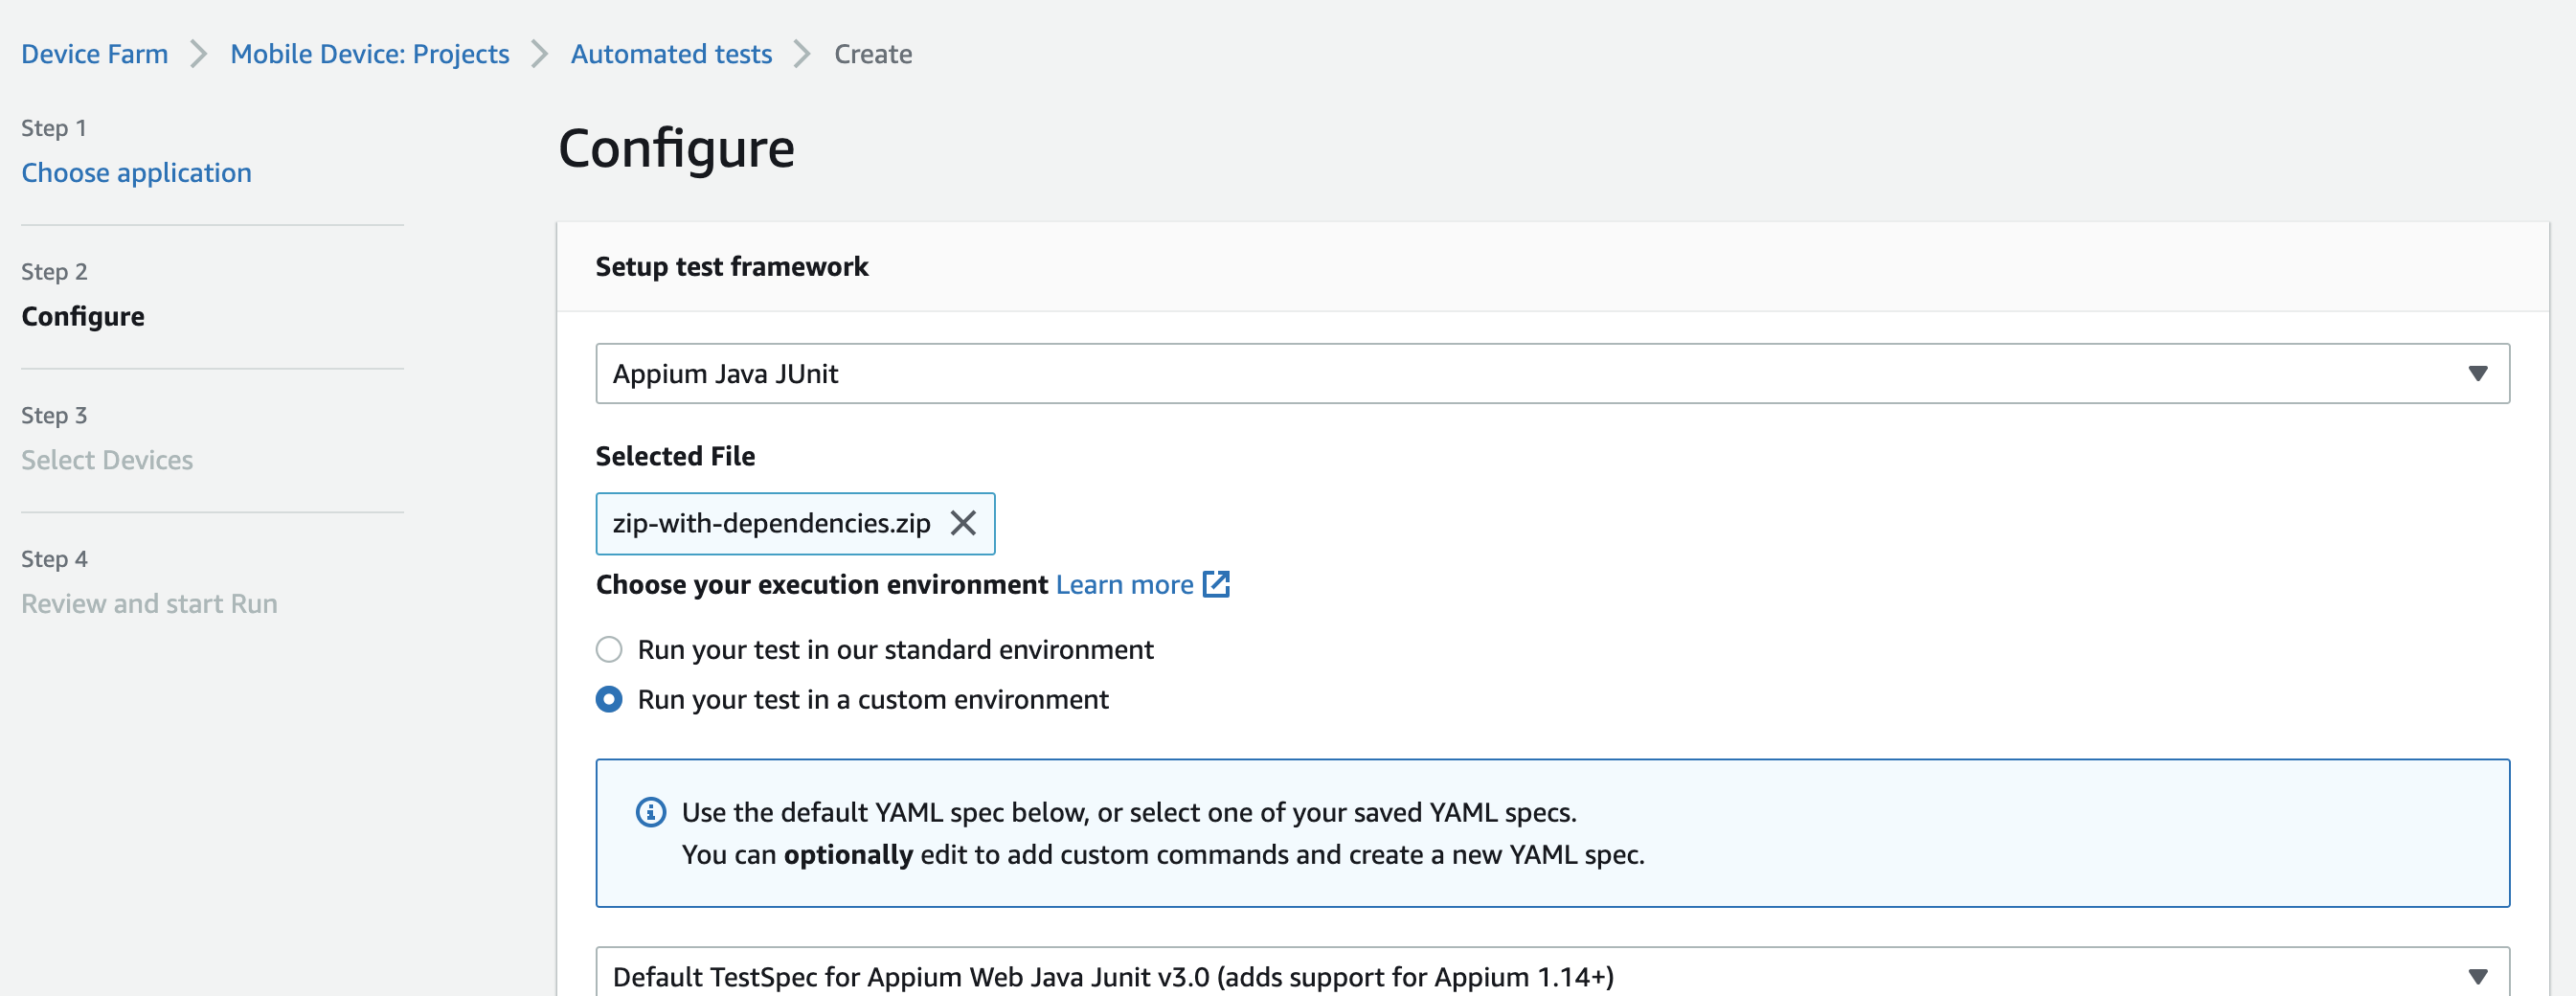This screenshot has width=2576, height=996.
Task: Click the chevron after Automated tests breadcrumb
Action: (x=802, y=54)
